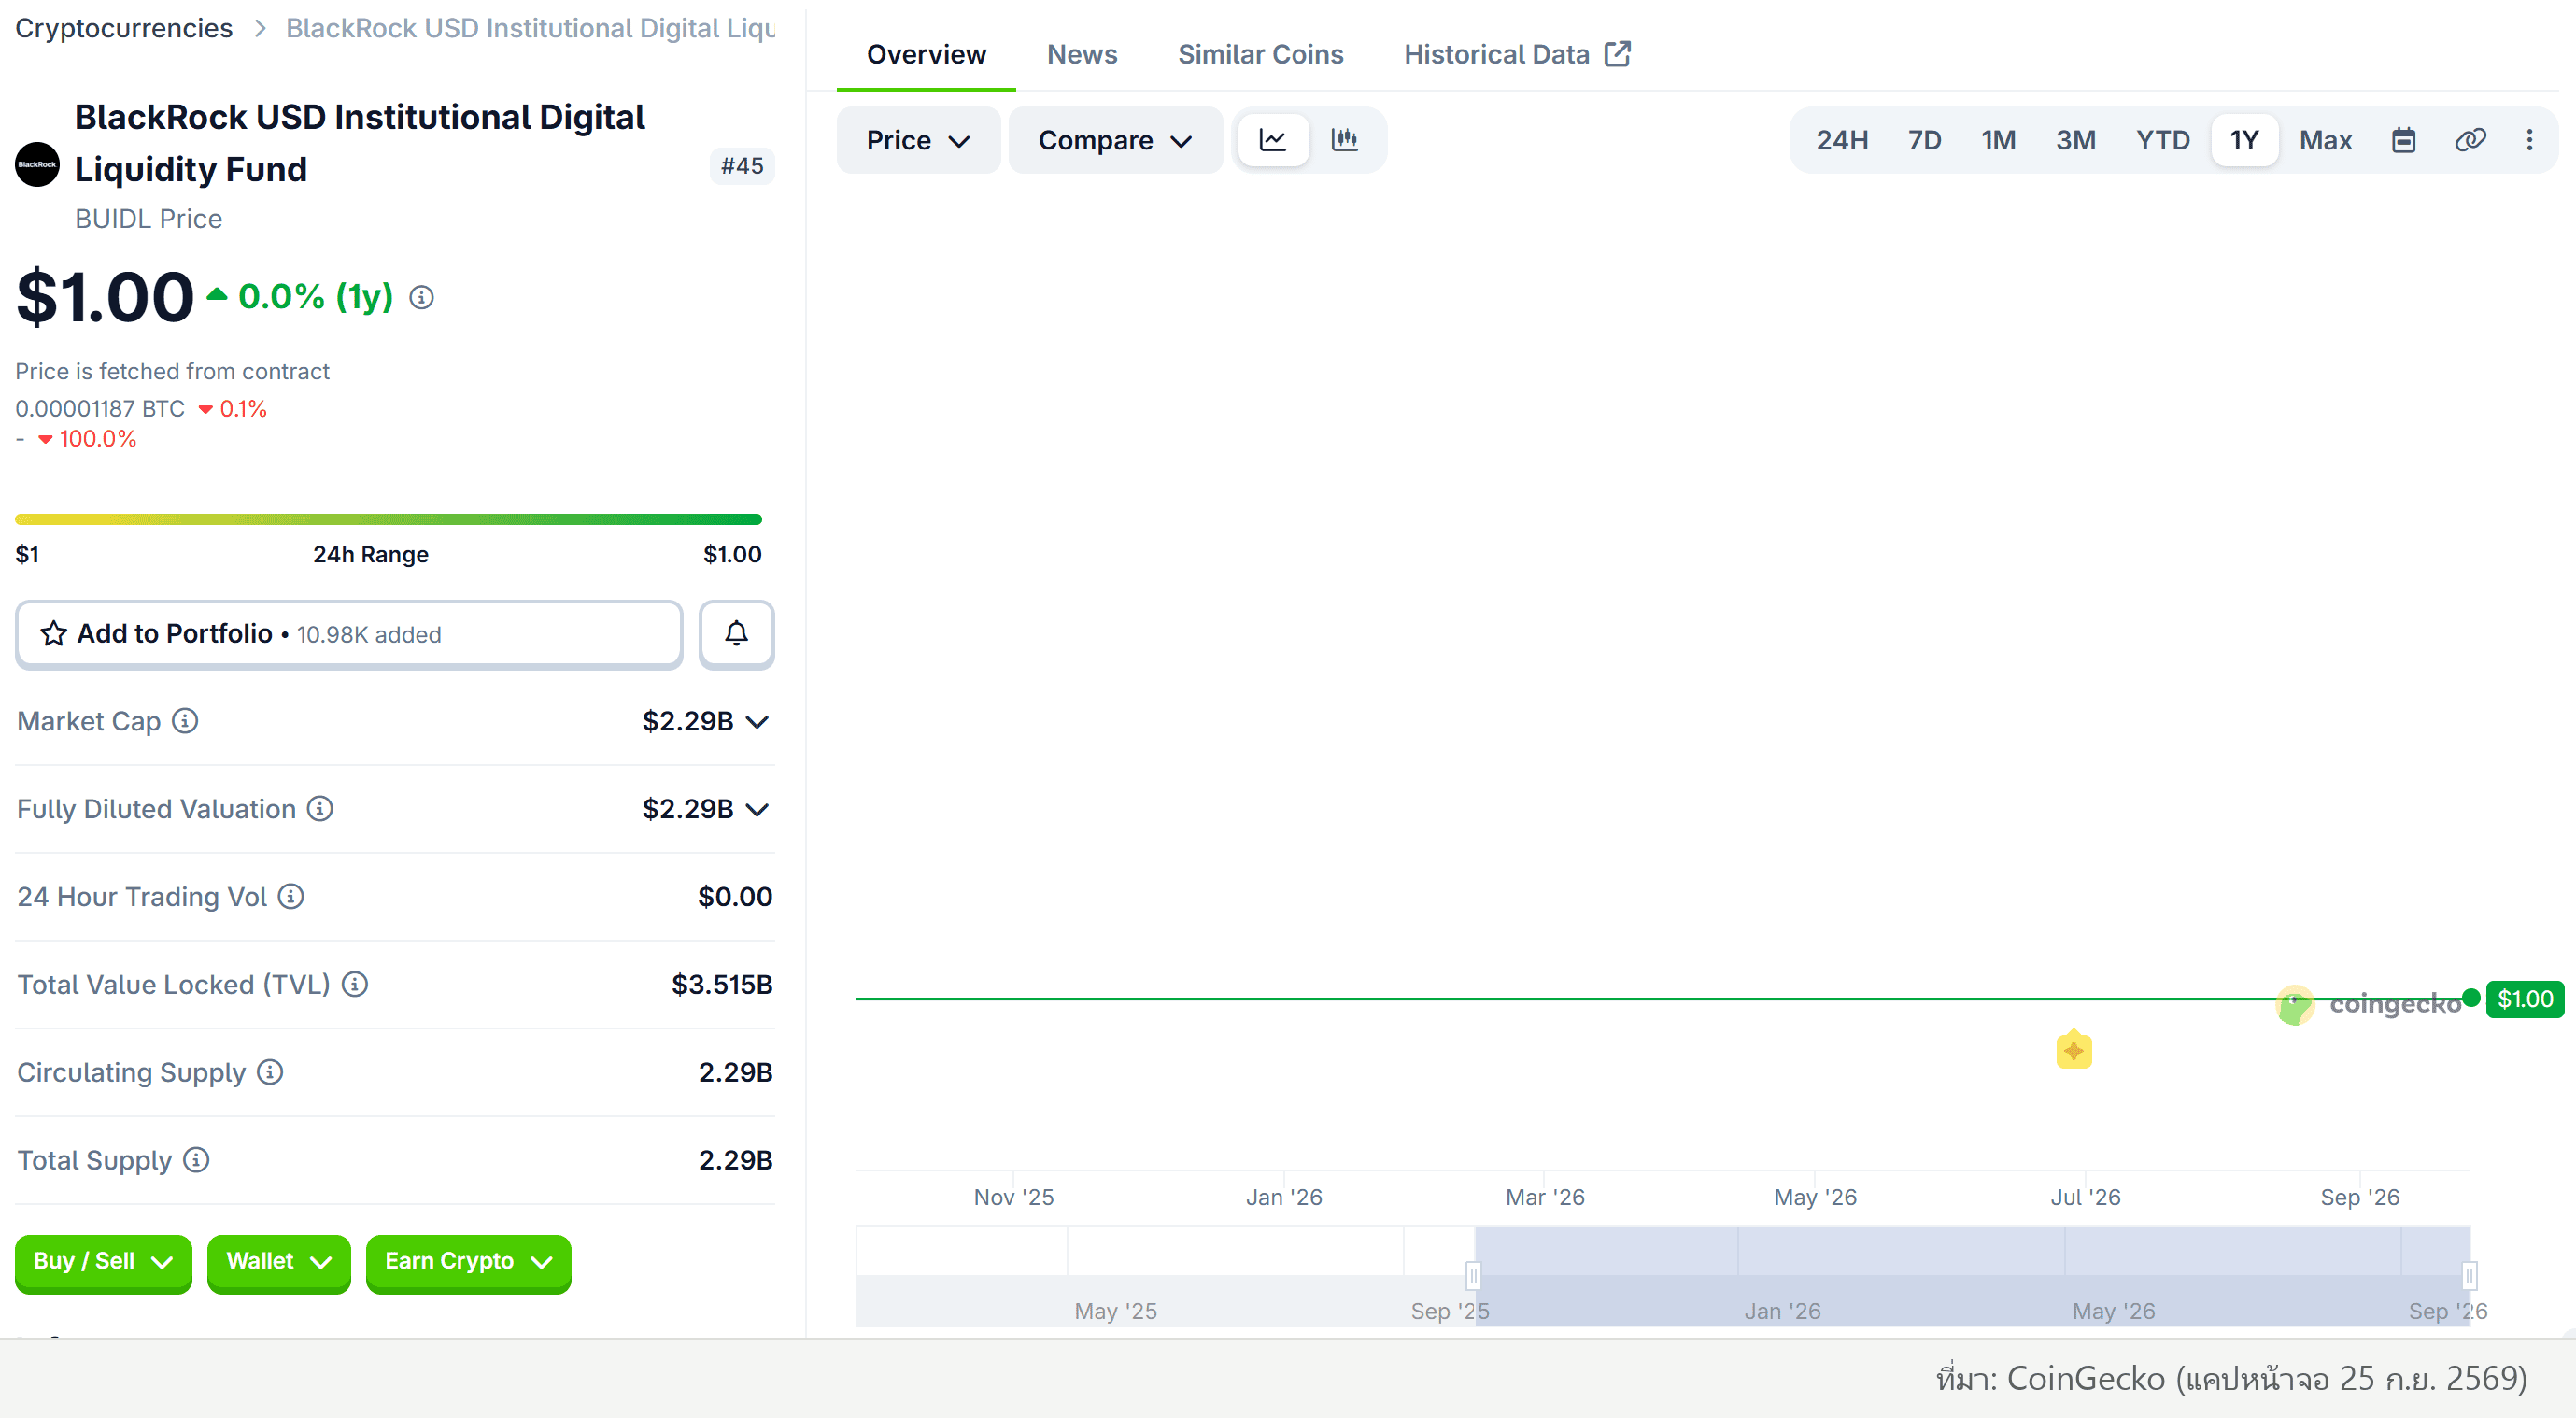The image size is (2576, 1418).
Task: Click the 0.00001187 BTC price text
Action: click(100, 409)
